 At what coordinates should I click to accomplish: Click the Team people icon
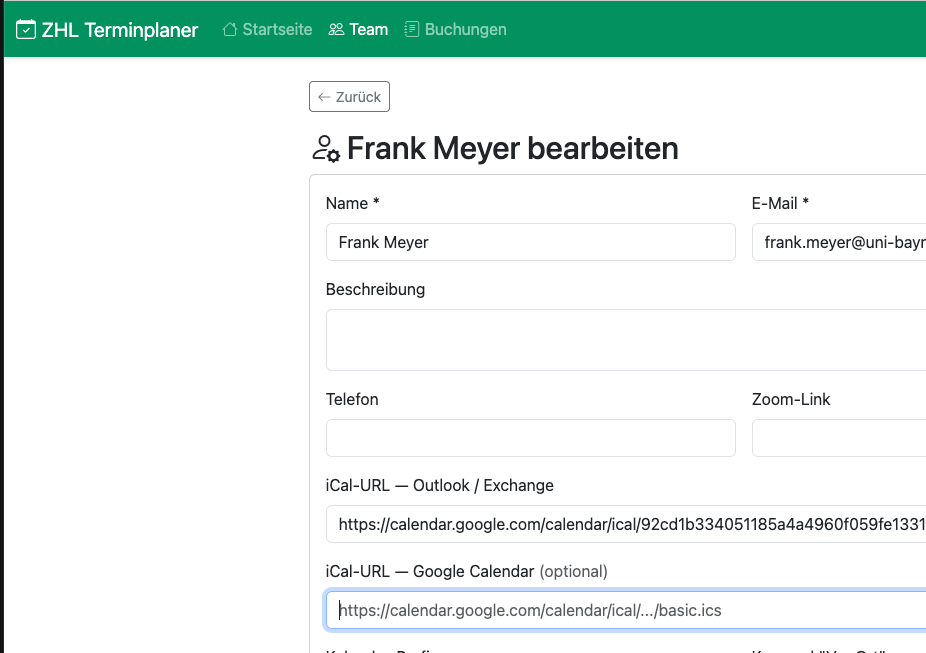336,29
